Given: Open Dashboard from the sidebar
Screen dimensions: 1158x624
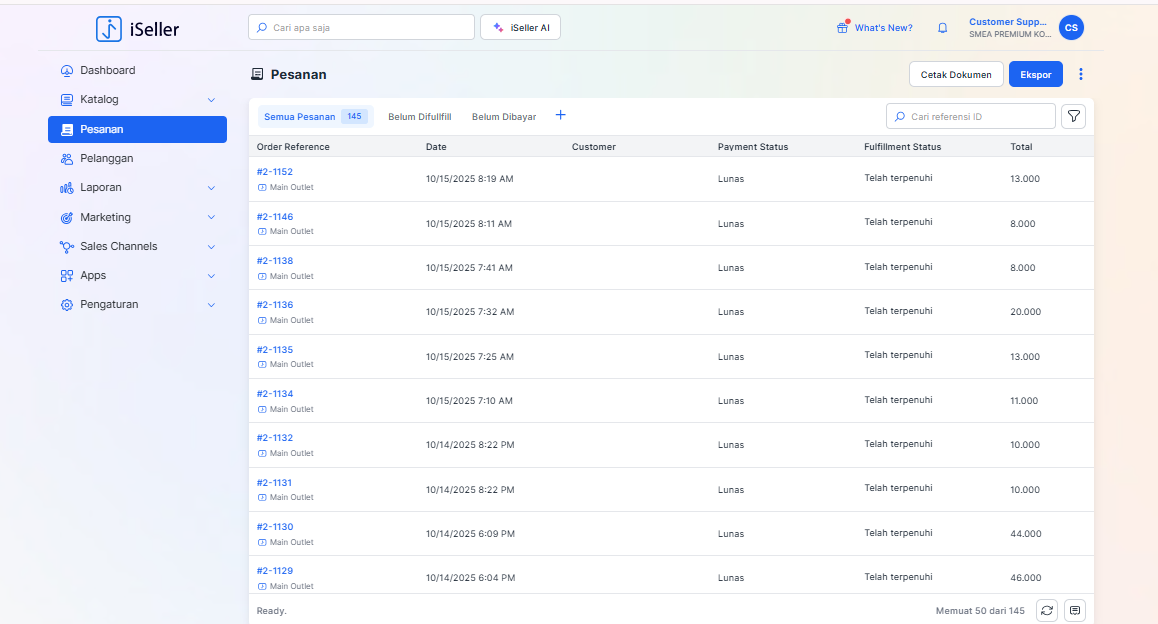Looking at the screenshot, I should pos(107,71).
